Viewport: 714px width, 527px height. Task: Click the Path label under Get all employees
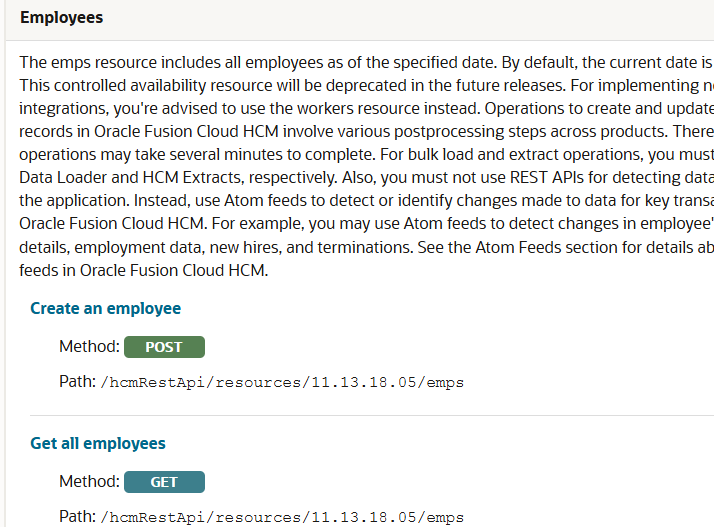77,517
